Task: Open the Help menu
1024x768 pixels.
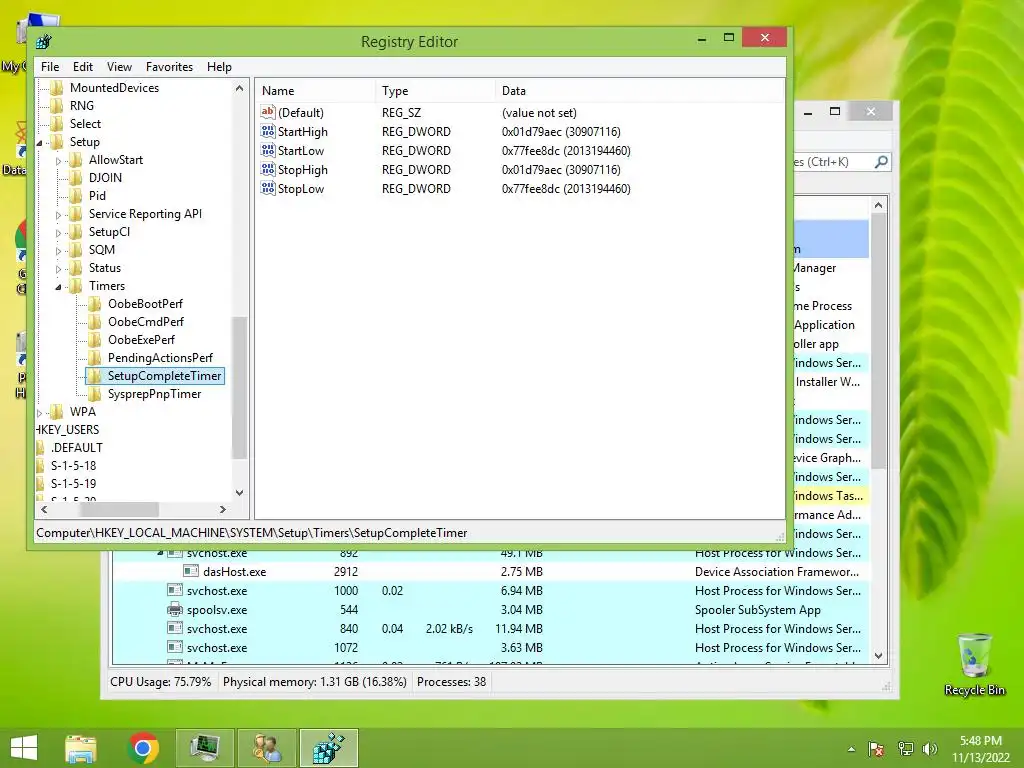Action: 219,67
